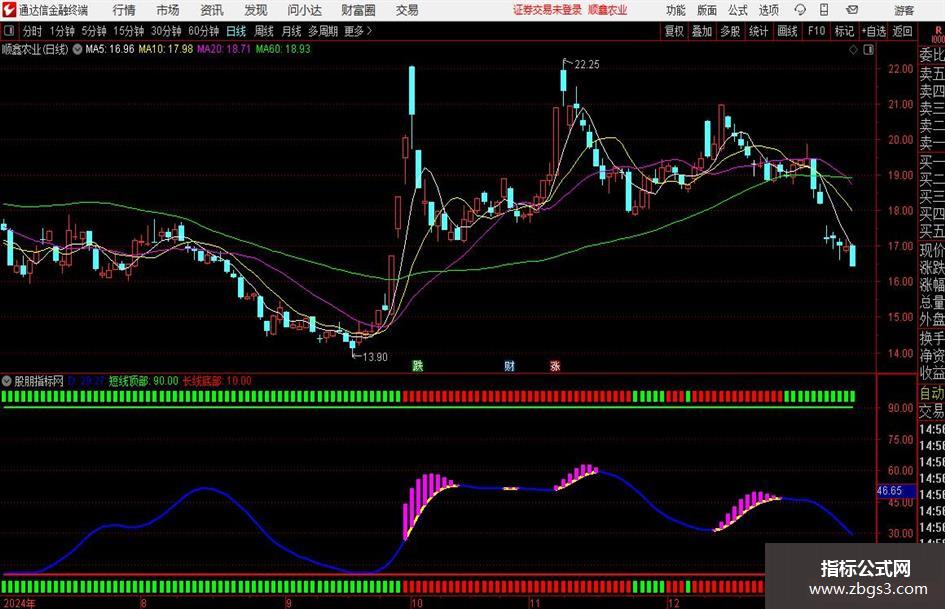This screenshot has width=945, height=609.
Task: Click the 顺鑫农业 stock name in title bar
Action: point(608,10)
